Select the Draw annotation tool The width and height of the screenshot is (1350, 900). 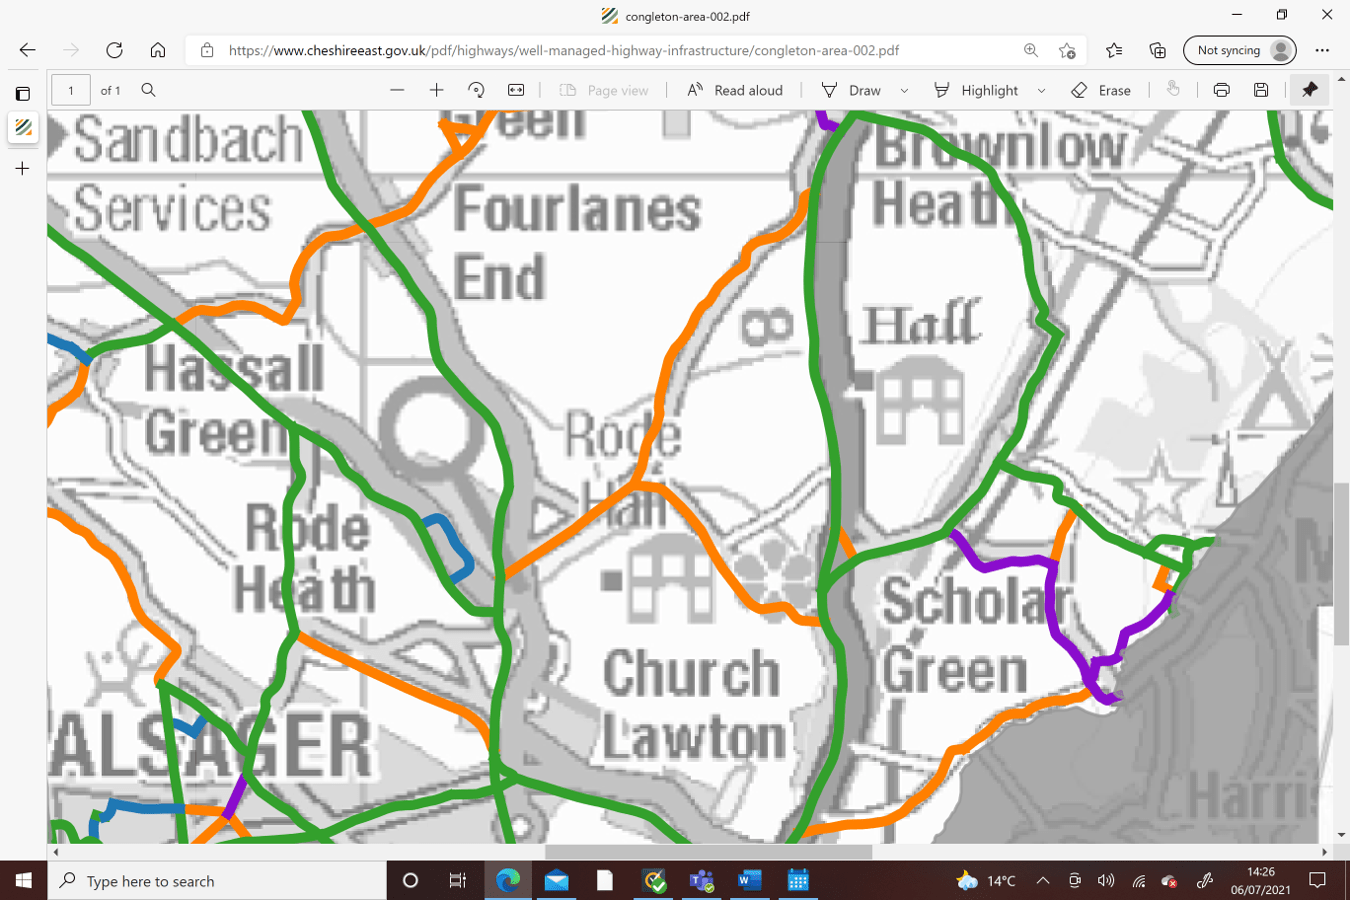[x=852, y=90]
